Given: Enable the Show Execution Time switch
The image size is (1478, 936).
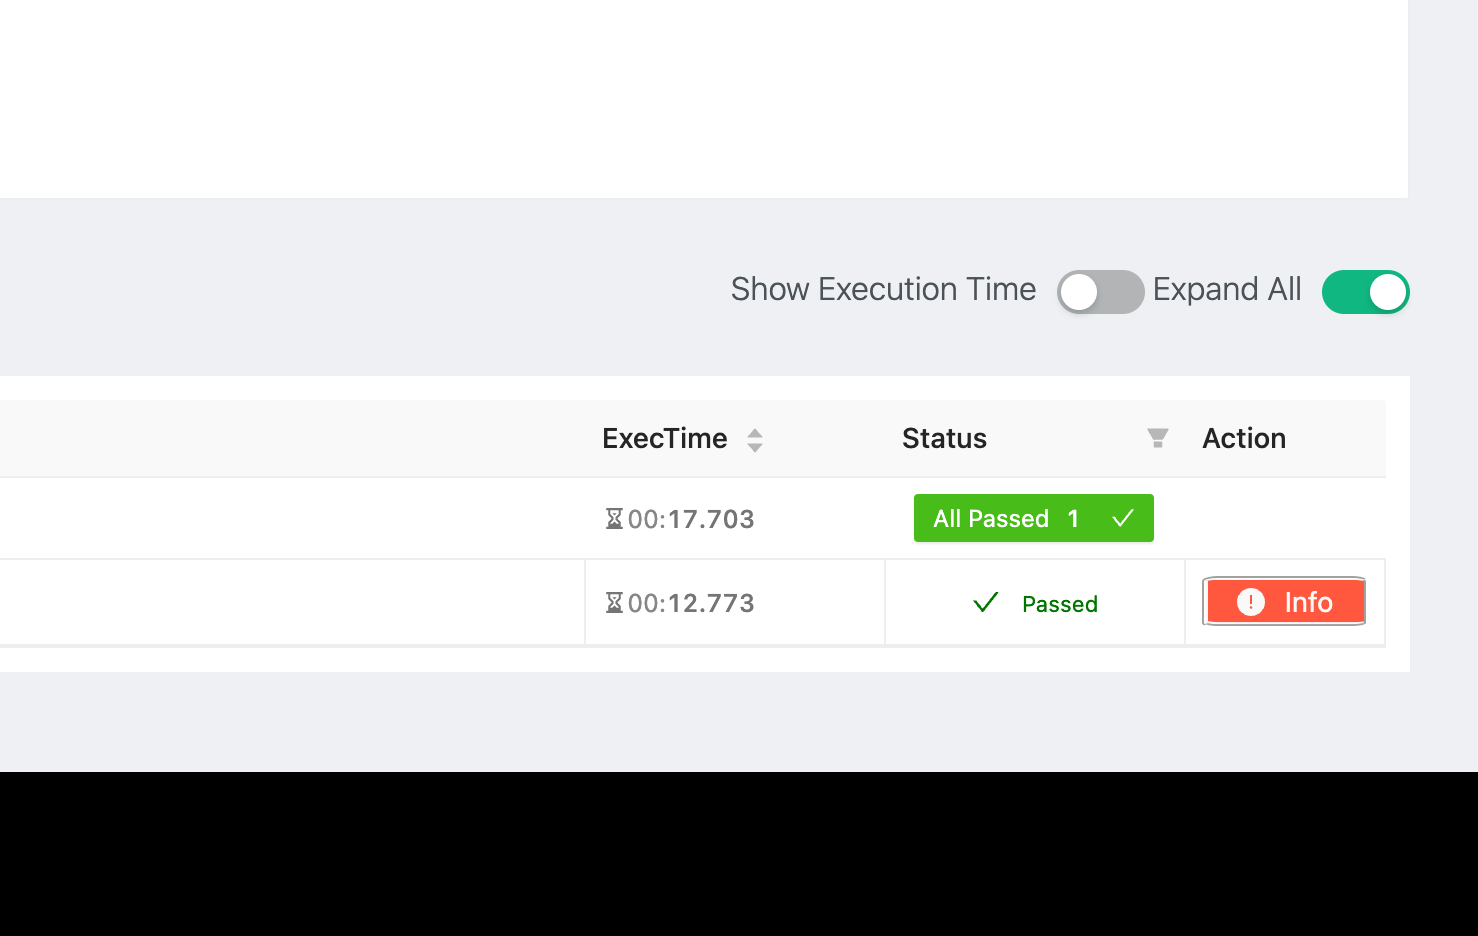Looking at the screenshot, I should pyautogui.click(x=1100, y=292).
